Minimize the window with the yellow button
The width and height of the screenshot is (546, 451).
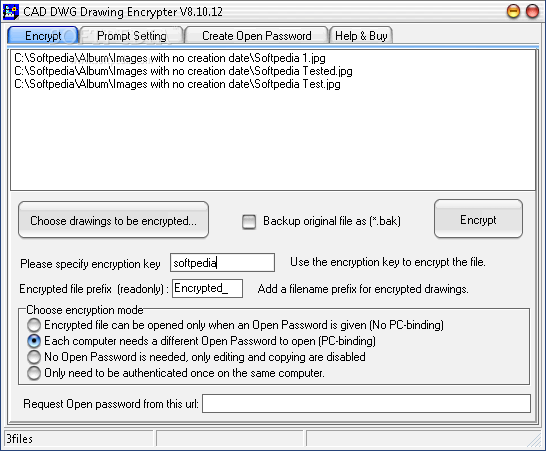click(x=513, y=11)
